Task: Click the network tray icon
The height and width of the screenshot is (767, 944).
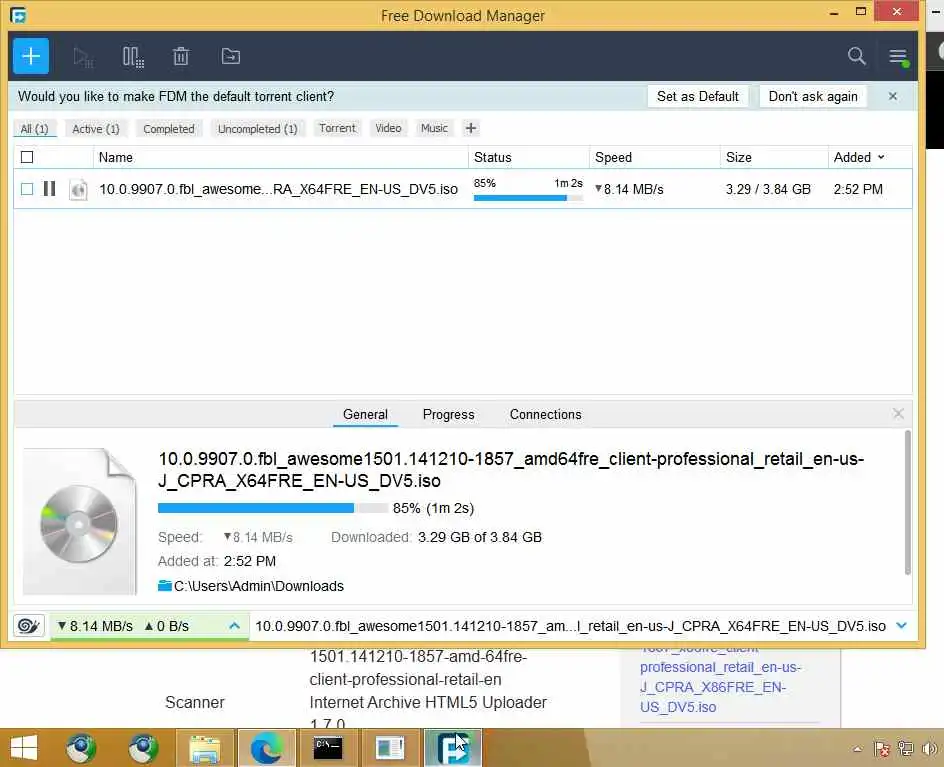Action: pyautogui.click(x=905, y=749)
